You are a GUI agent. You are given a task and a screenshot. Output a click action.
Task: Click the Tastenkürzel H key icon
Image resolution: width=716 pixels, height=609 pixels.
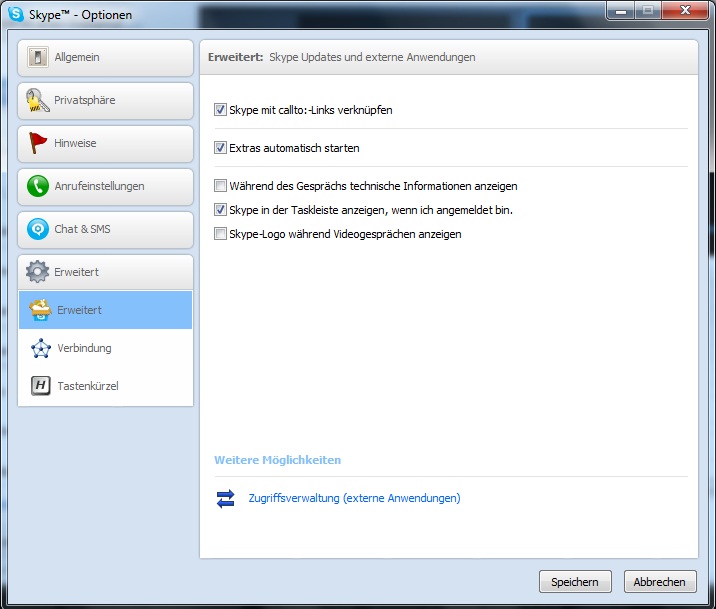tap(41, 386)
